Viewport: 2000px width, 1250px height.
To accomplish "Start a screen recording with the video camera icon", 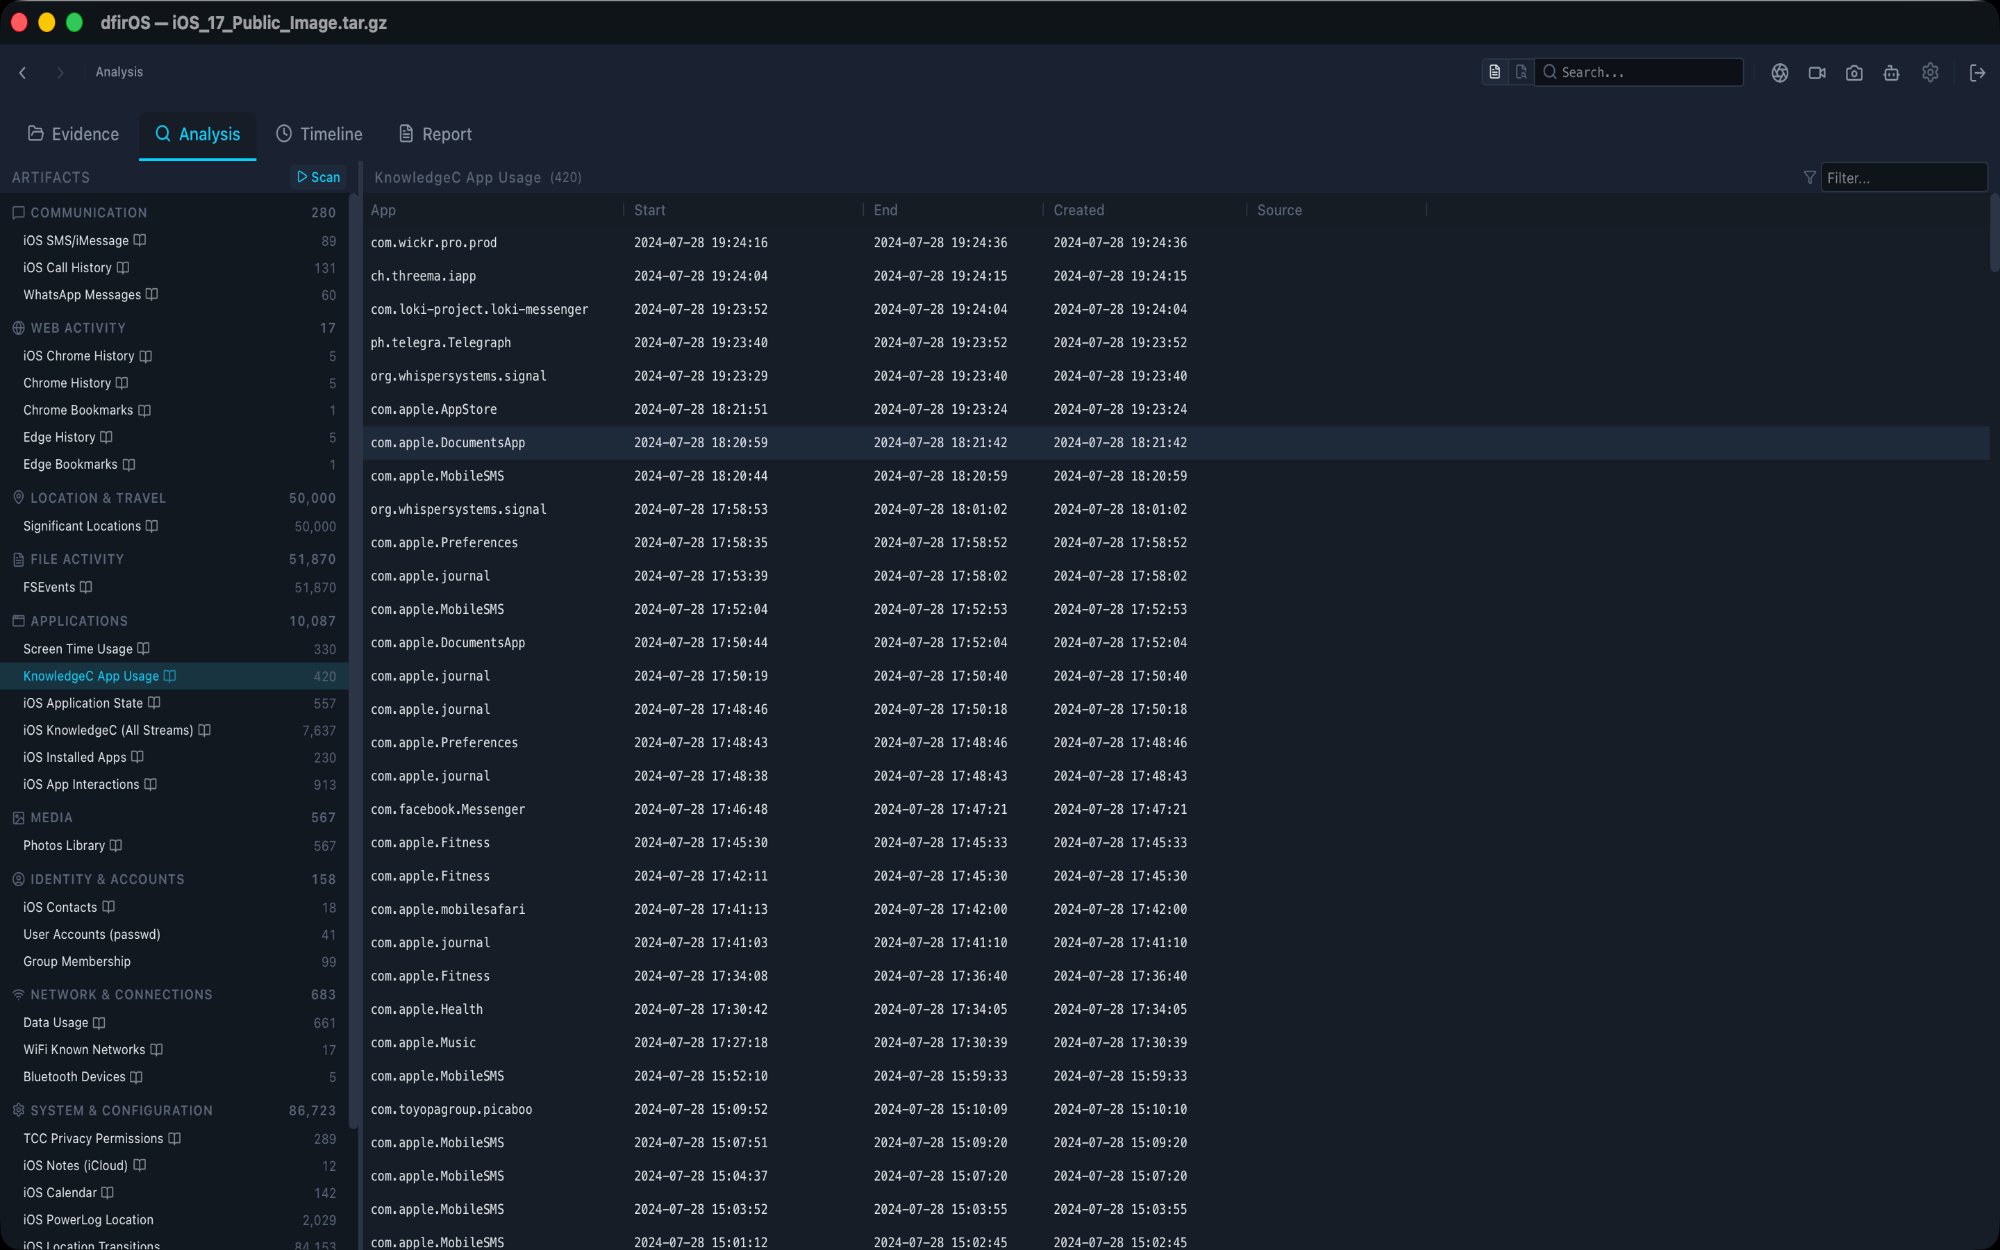I will coord(1817,72).
